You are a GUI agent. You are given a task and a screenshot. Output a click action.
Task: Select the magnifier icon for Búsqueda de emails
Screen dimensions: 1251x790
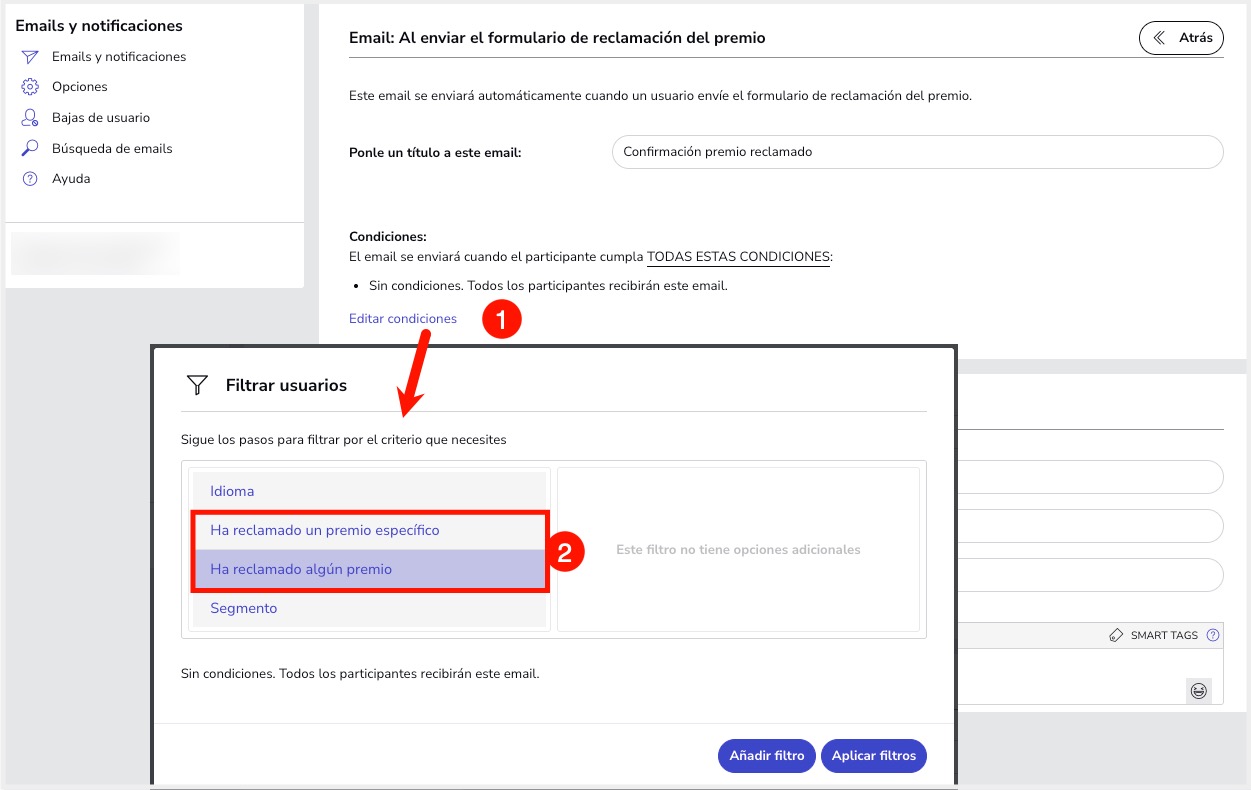coord(31,148)
